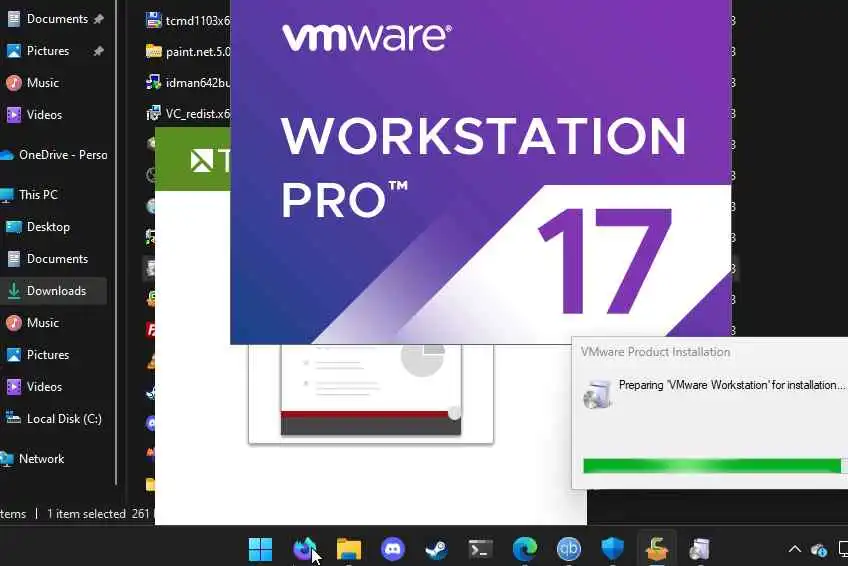Click the This PC monitor icon

click(x=6, y=195)
